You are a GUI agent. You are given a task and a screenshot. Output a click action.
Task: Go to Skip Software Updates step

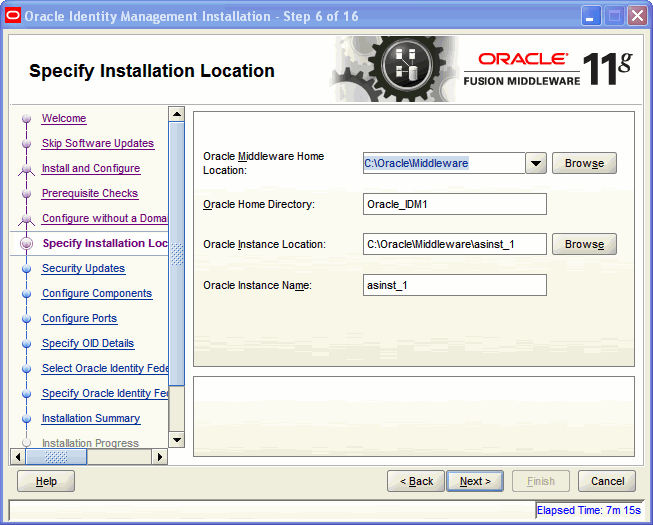coord(98,143)
